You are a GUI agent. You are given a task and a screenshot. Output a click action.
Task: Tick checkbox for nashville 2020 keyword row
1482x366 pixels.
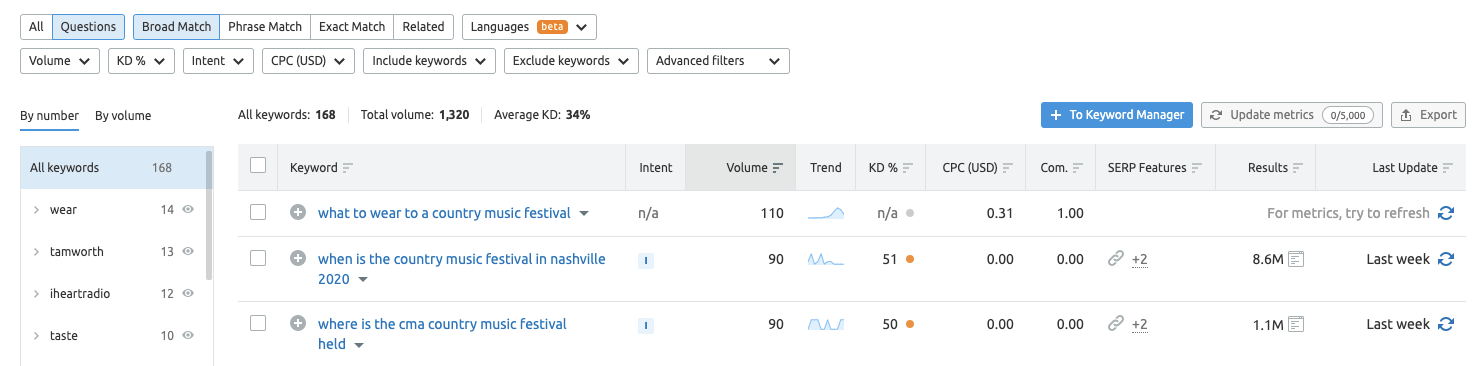(258, 258)
